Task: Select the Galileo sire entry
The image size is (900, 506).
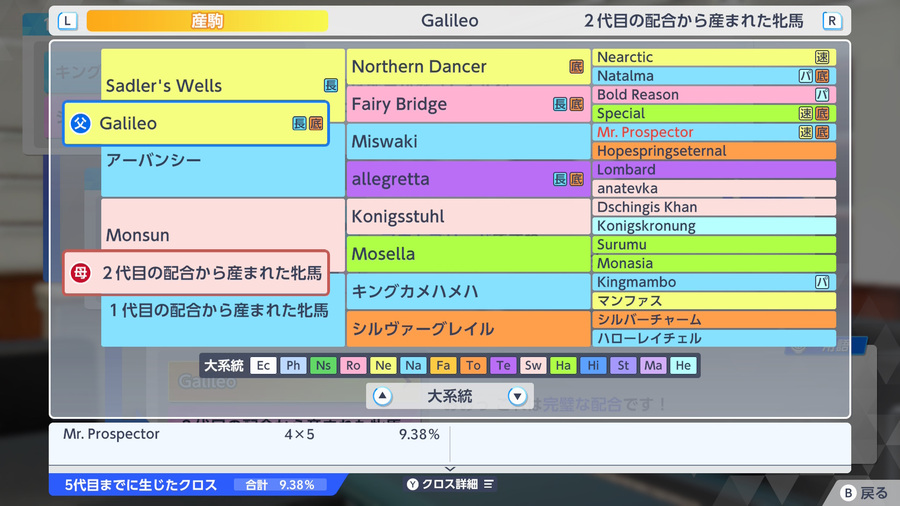Action: 196,123
